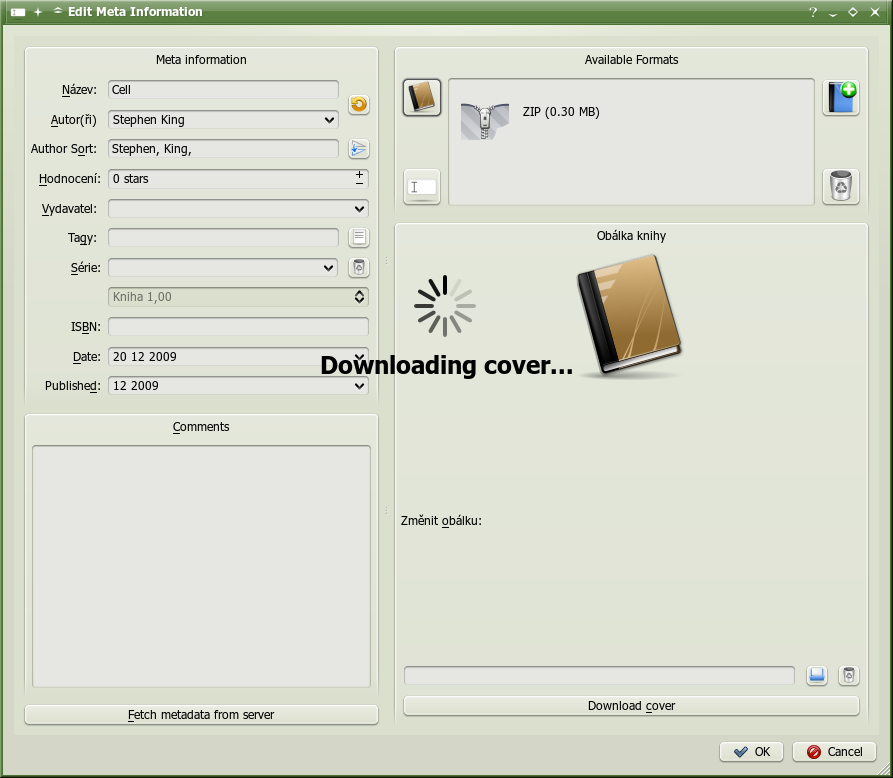Click add new format icon
This screenshot has height=778, width=893.
coord(840,97)
